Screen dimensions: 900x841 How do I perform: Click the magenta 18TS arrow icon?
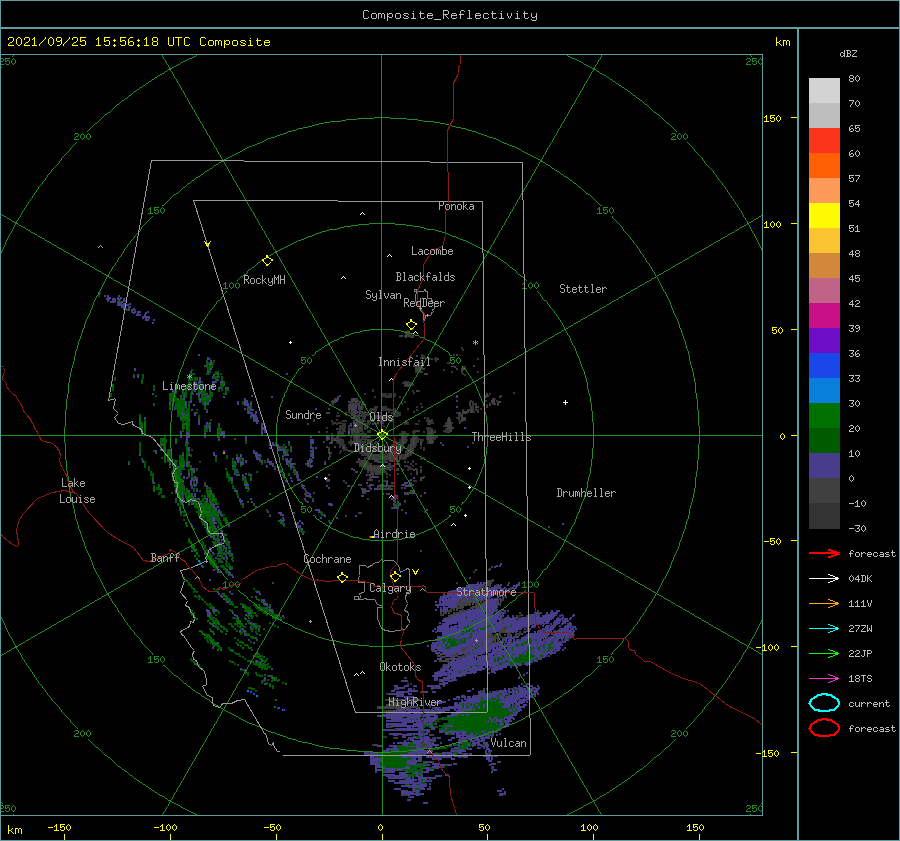[824, 679]
